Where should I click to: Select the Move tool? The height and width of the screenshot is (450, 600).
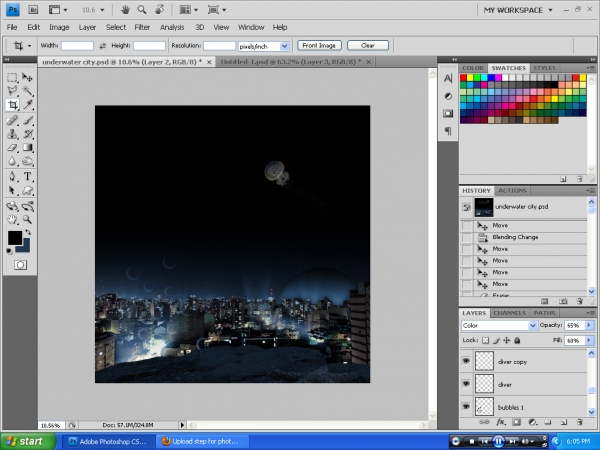click(27, 78)
